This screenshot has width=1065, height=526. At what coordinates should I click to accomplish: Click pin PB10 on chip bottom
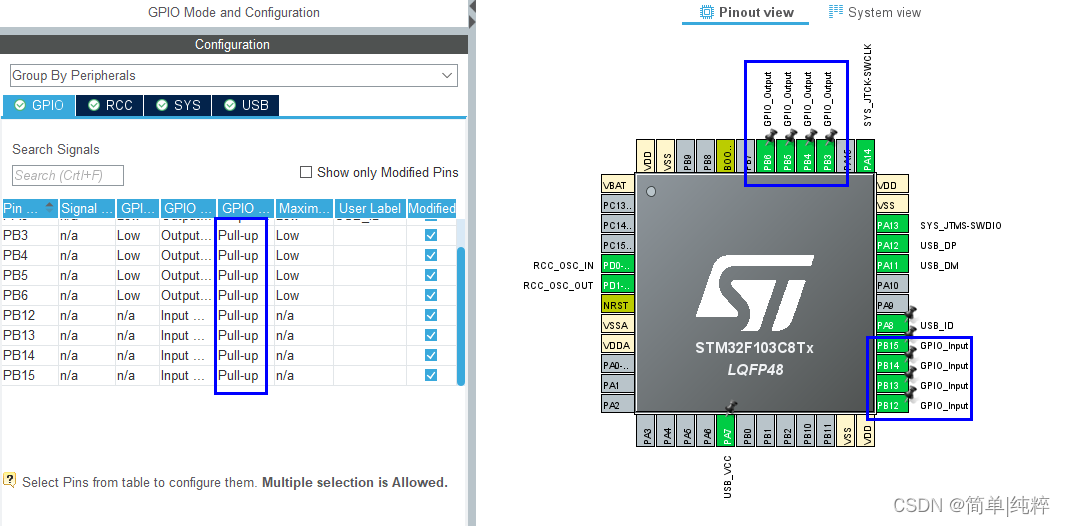[x=806, y=431]
